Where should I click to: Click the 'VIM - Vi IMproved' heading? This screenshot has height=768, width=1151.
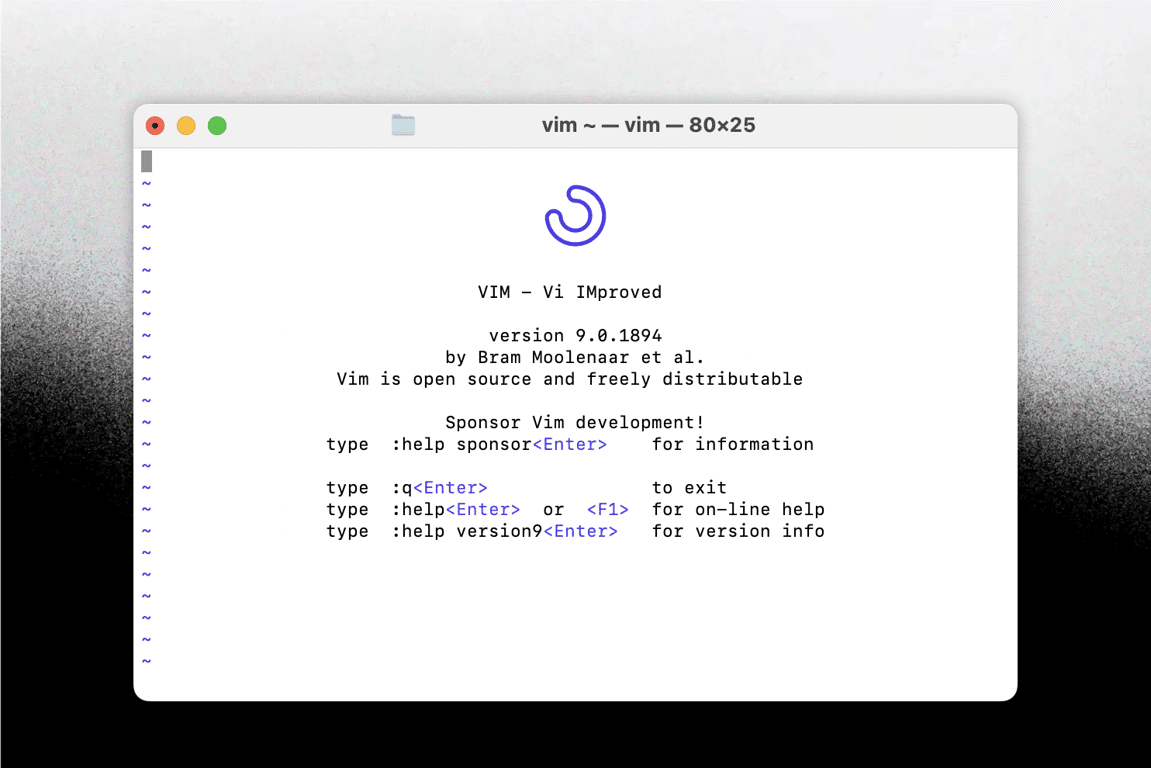tap(569, 292)
